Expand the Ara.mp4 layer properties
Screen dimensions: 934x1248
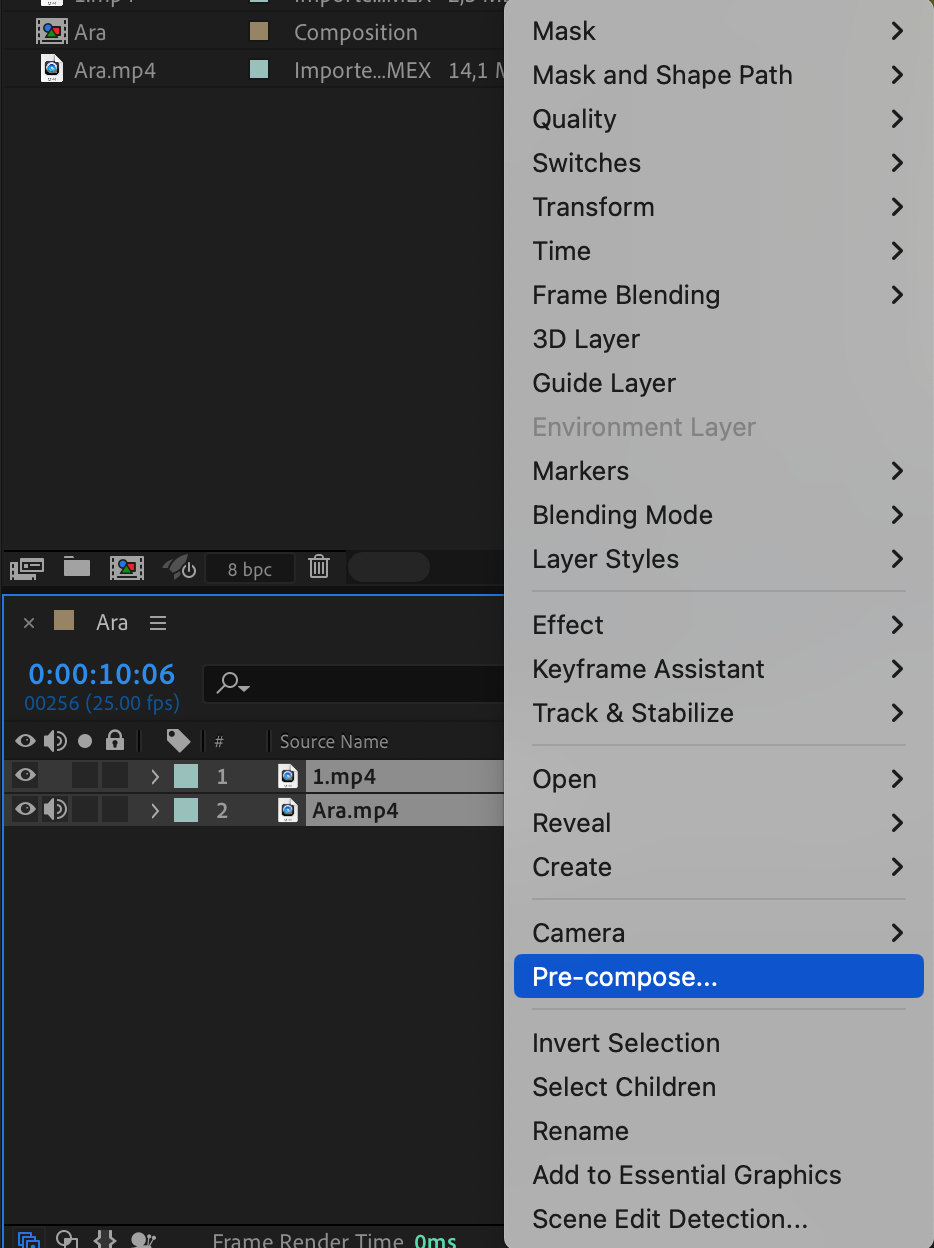click(155, 810)
